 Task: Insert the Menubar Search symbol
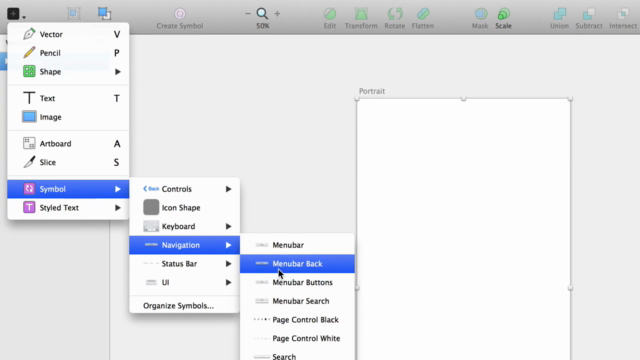(x=297, y=301)
